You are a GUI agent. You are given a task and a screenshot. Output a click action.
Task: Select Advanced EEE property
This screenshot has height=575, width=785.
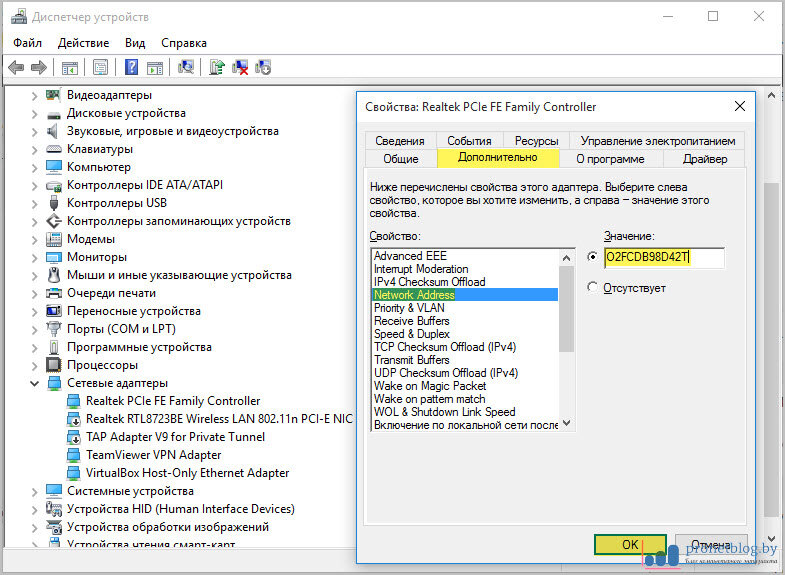pyautogui.click(x=410, y=256)
